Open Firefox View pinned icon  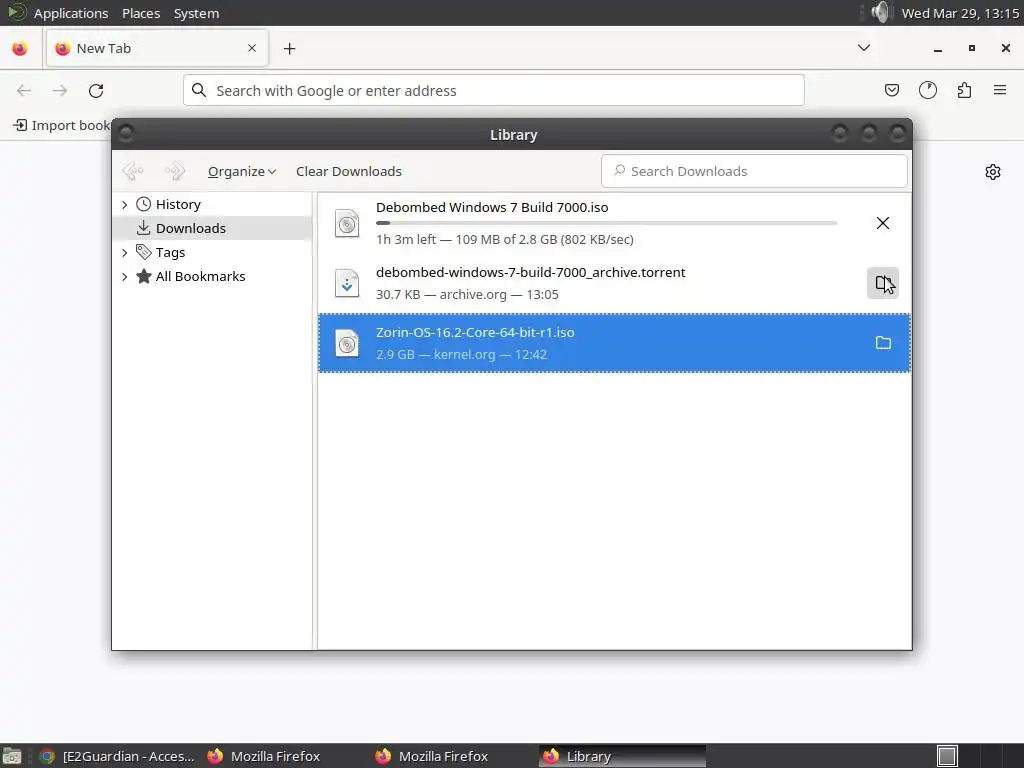point(20,48)
